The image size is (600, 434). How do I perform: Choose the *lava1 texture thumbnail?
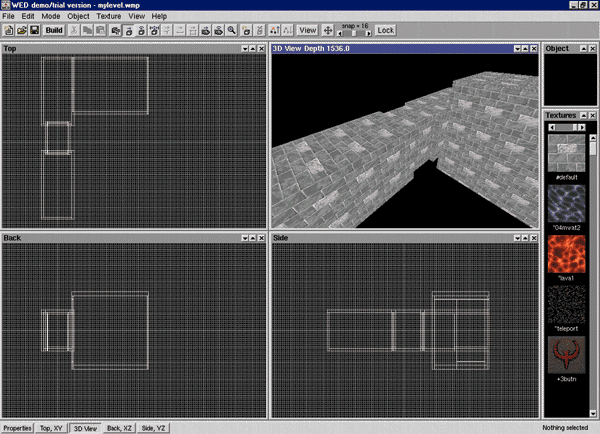567,255
